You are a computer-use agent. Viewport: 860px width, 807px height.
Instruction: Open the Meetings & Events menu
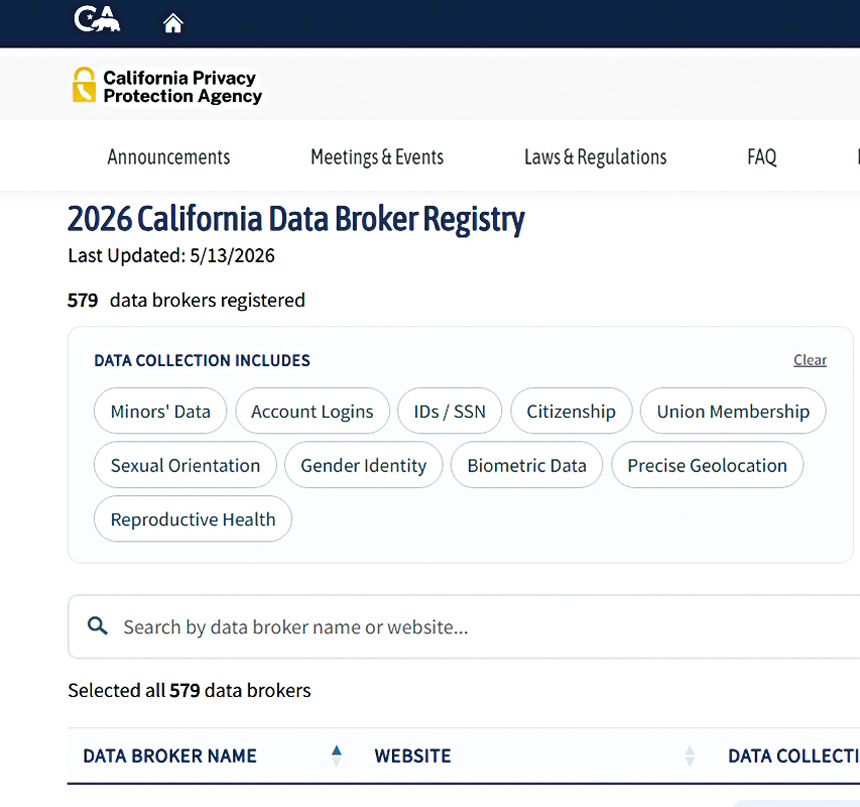(377, 157)
